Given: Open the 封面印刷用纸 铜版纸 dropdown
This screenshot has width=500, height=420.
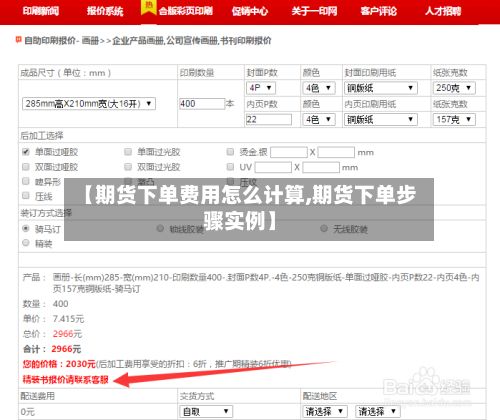Looking at the screenshot, I should click(x=381, y=88).
